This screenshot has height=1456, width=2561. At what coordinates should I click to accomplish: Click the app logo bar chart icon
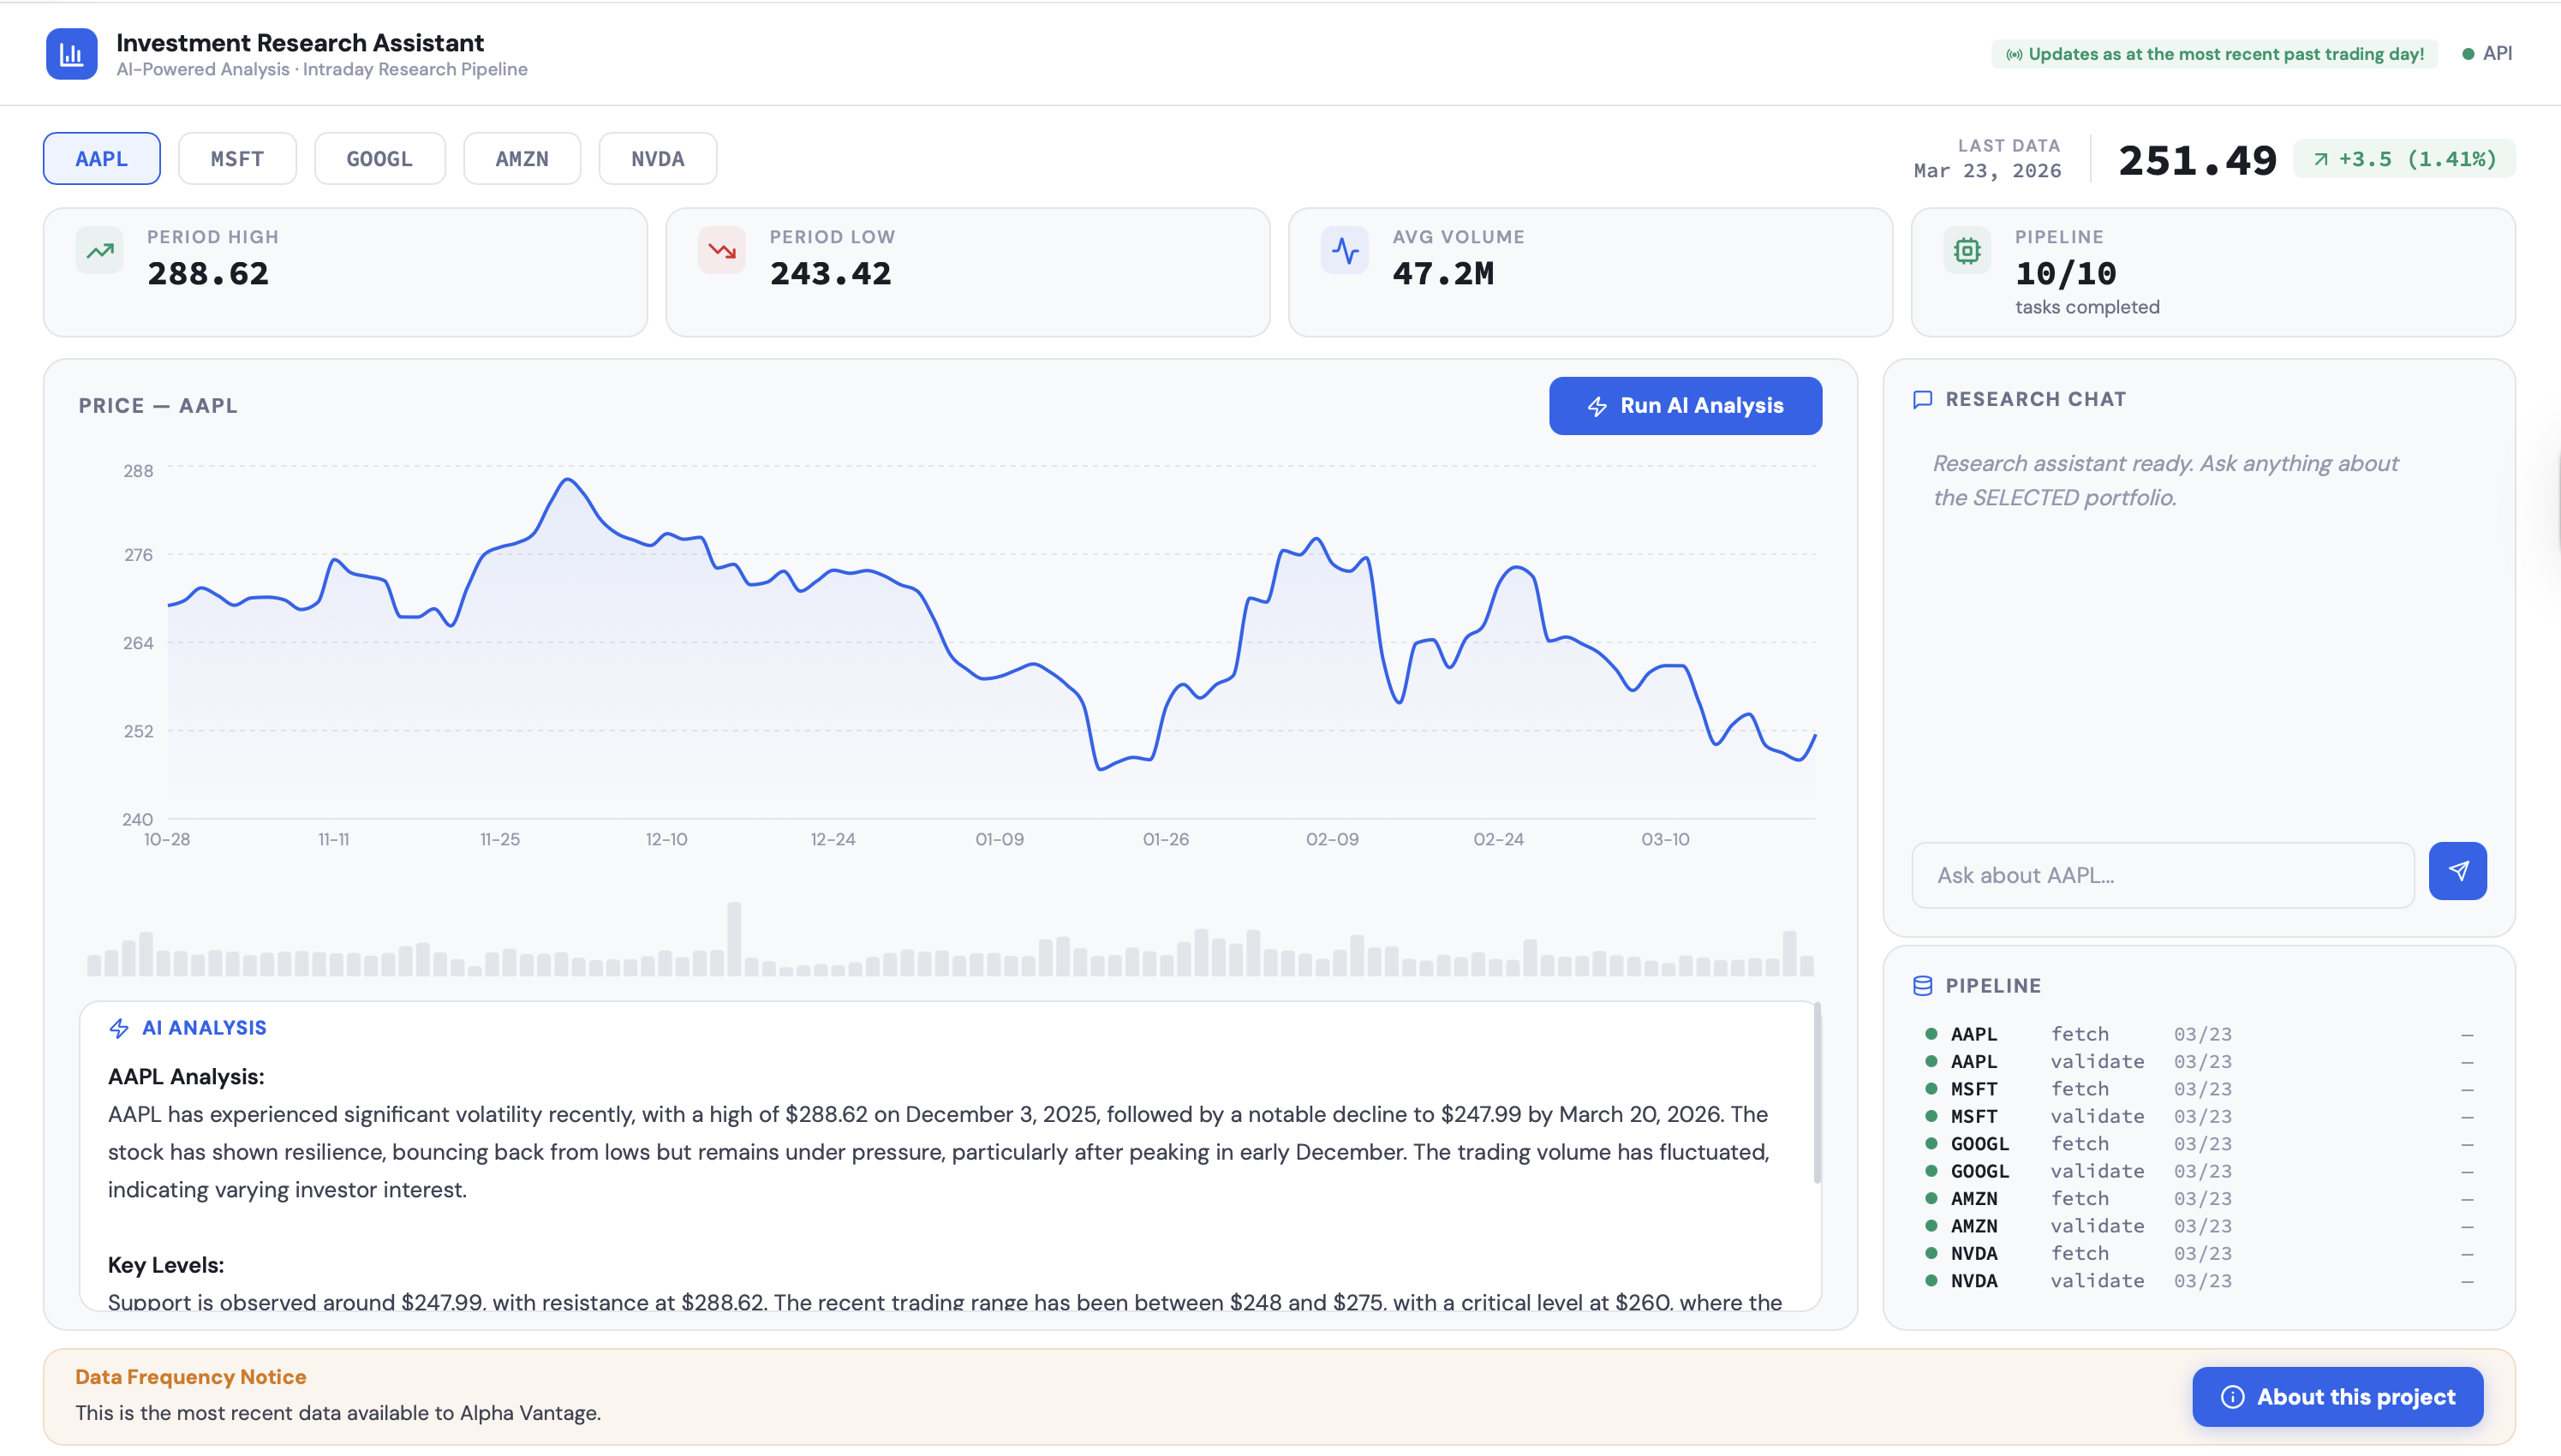(x=71, y=54)
